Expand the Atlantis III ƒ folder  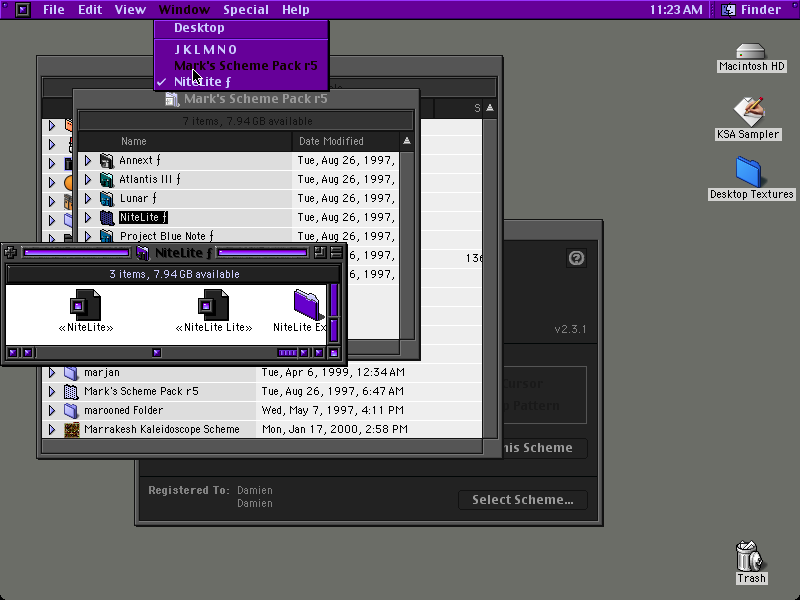[x=88, y=180]
